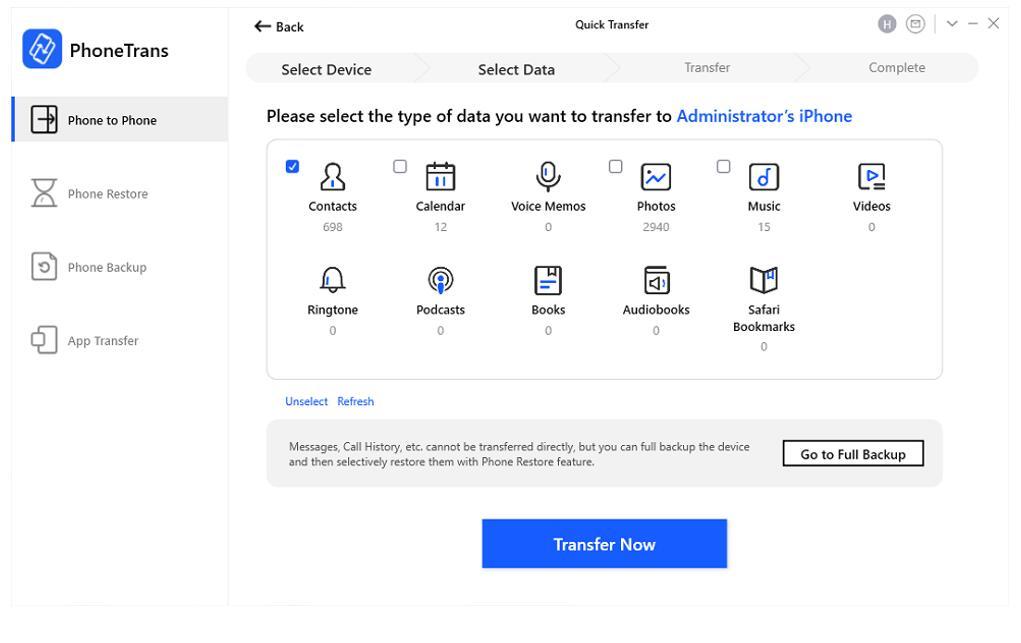Image resolution: width=1021 pixels, height=643 pixels.
Task: Click the Music note icon
Action: pos(764,177)
